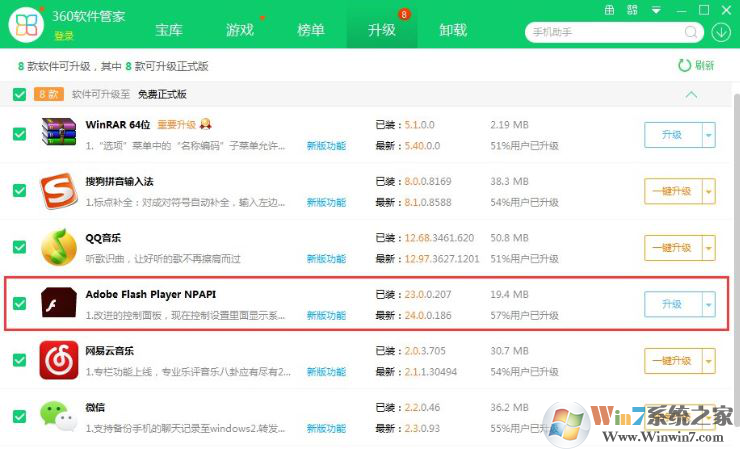
Task: Expand upgrade options dropdown for WinRAR
Action: pyautogui.click(x=708, y=135)
